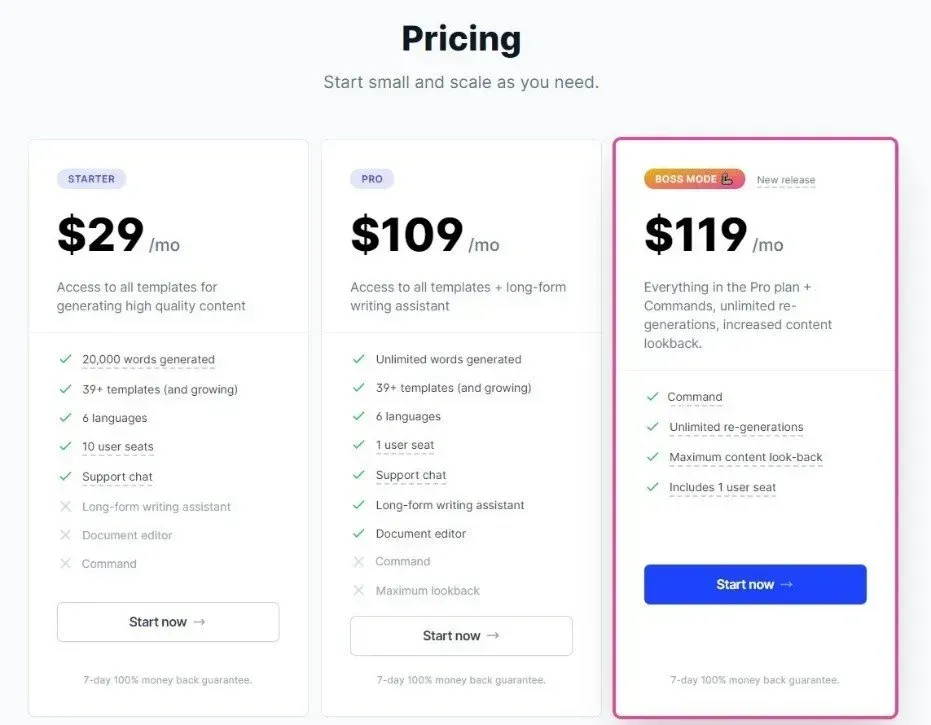Click the blue Boss Mode Start now button
Screen dimensions: 931x725
[755, 584]
